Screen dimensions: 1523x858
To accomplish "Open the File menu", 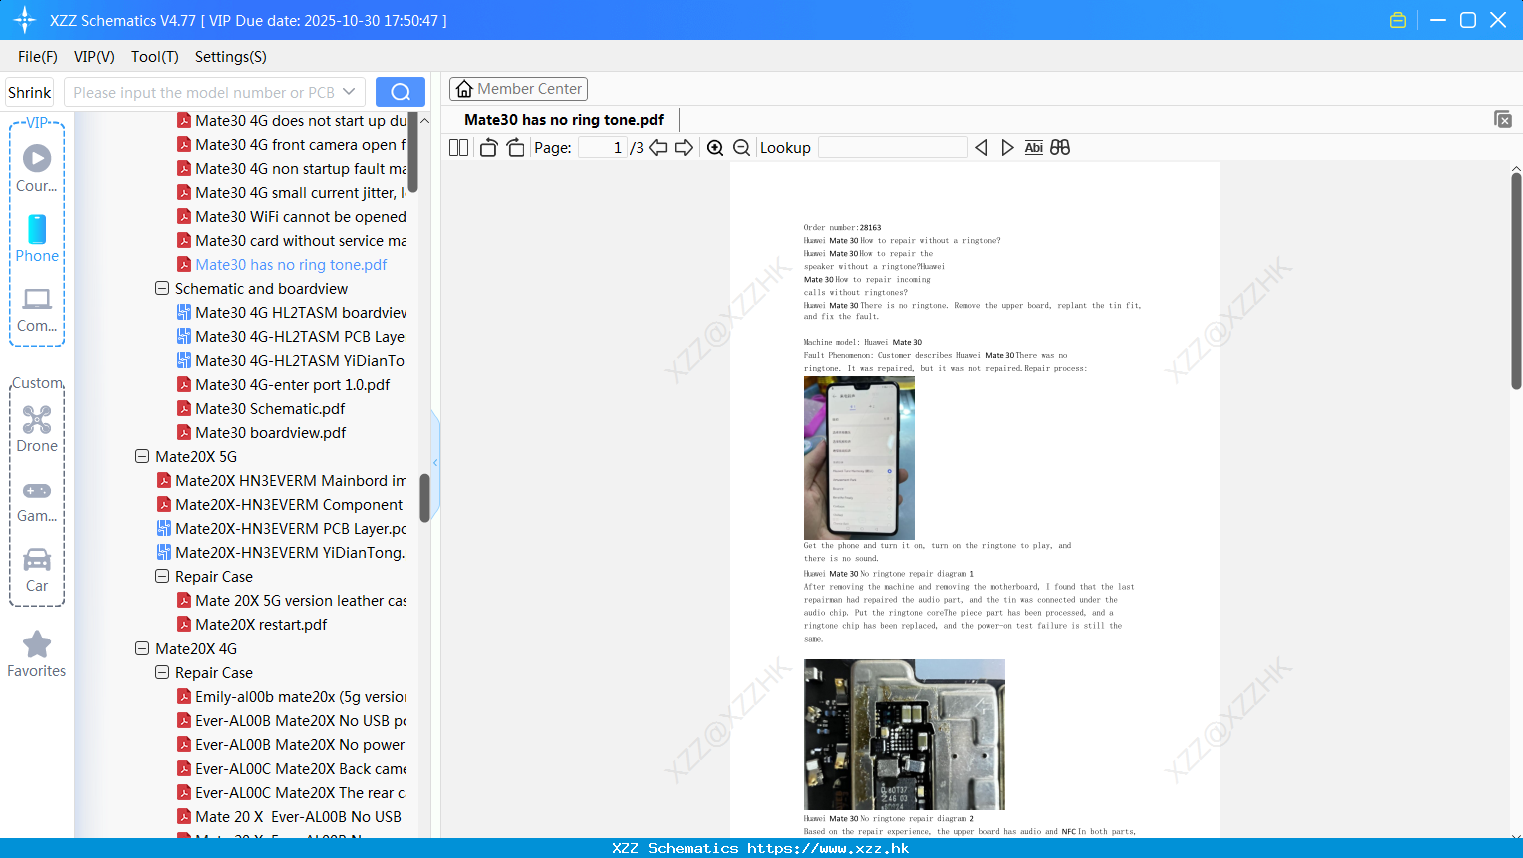I will pos(38,57).
